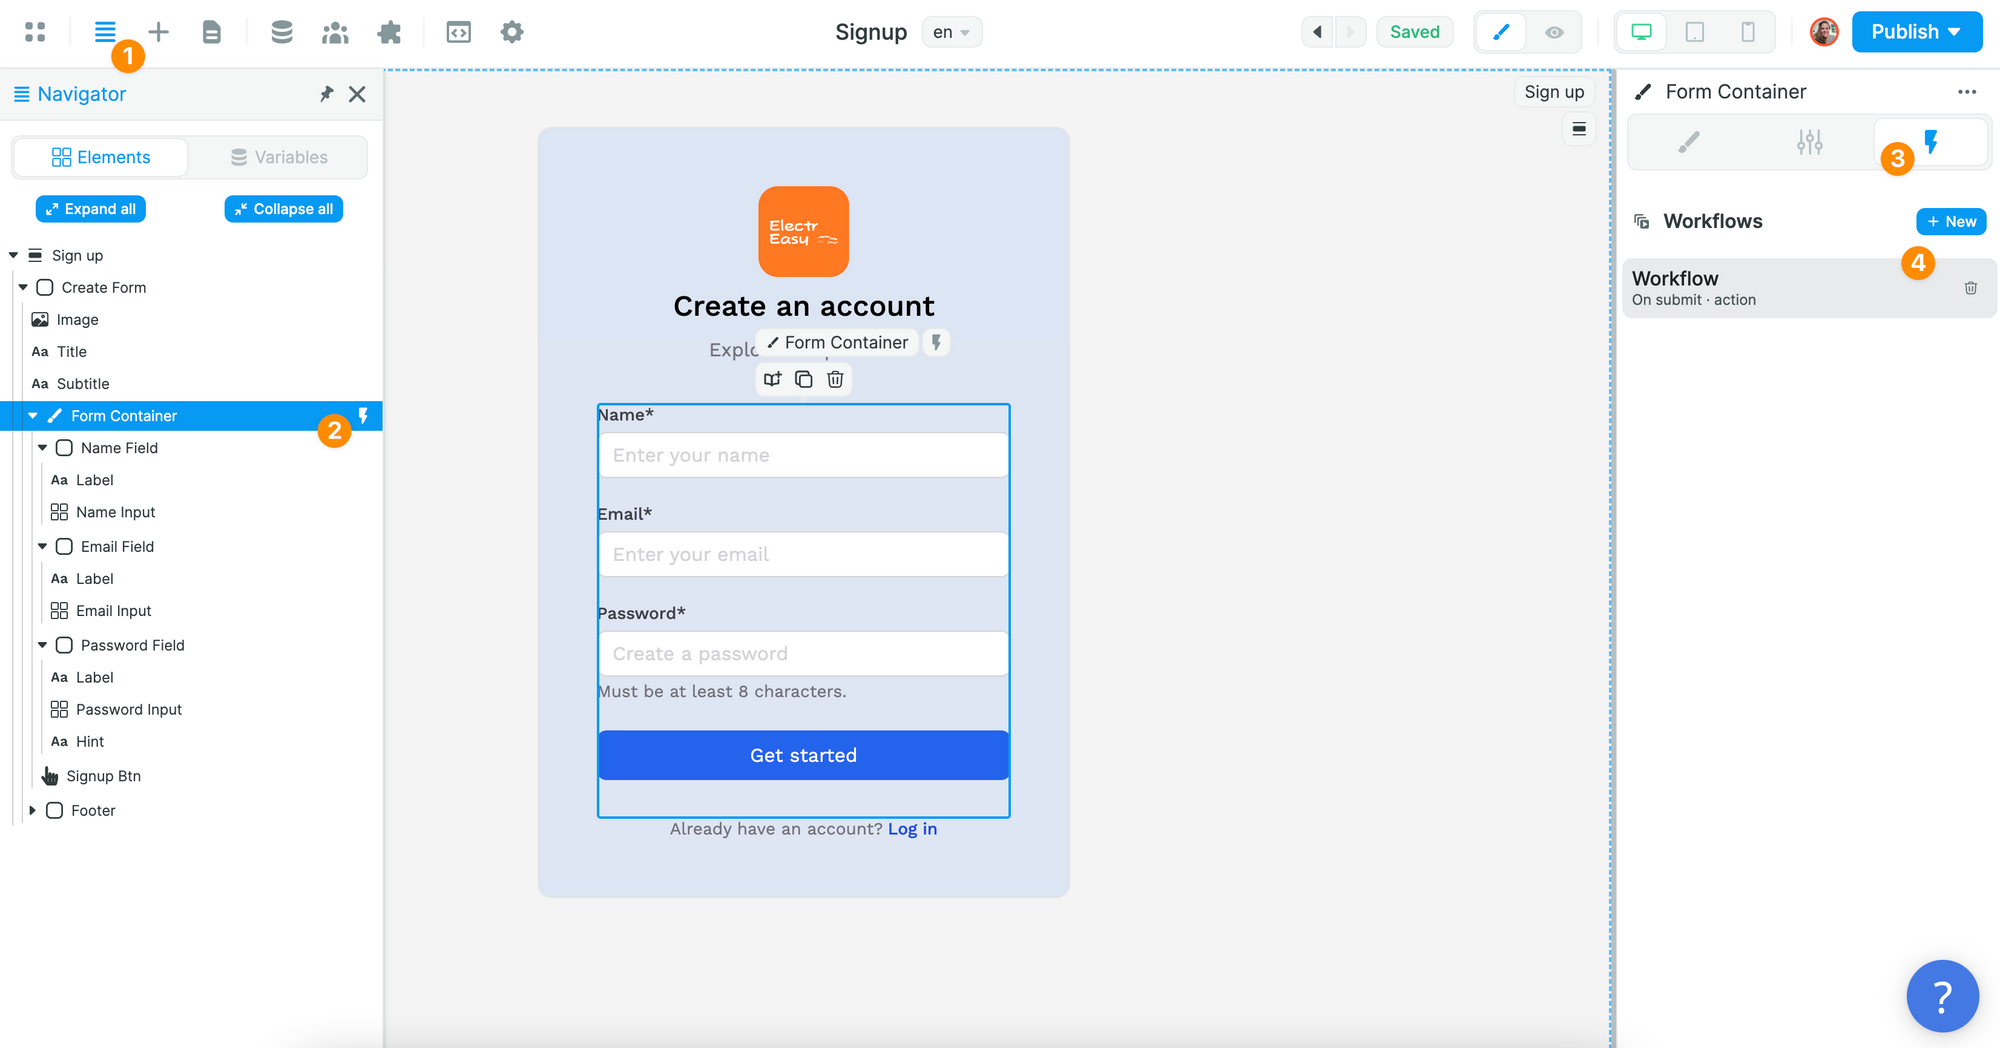This screenshot has width=2000, height=1048.
Task: Open the en language dropdown
Action: pyautogui.click(x=951, y=32)
